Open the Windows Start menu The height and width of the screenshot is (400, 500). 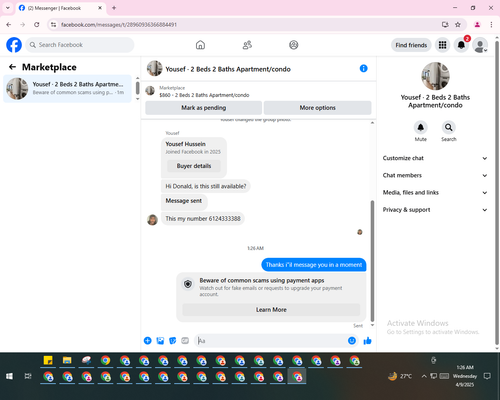click(9, 376)
